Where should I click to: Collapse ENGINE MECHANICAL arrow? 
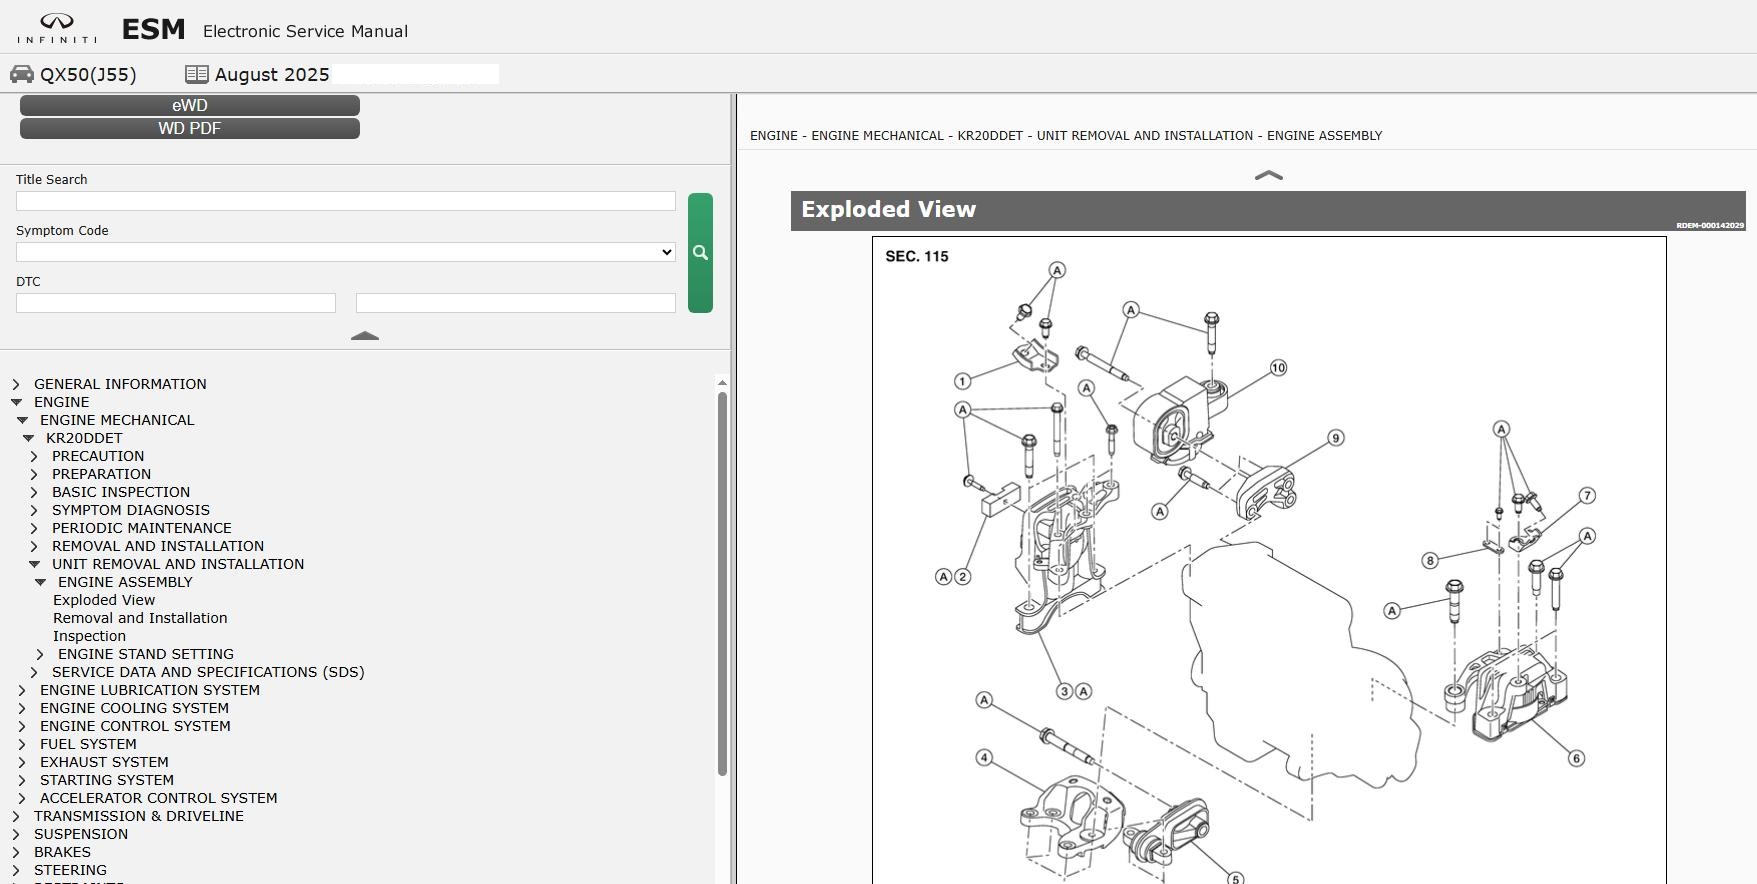(22, 420)
